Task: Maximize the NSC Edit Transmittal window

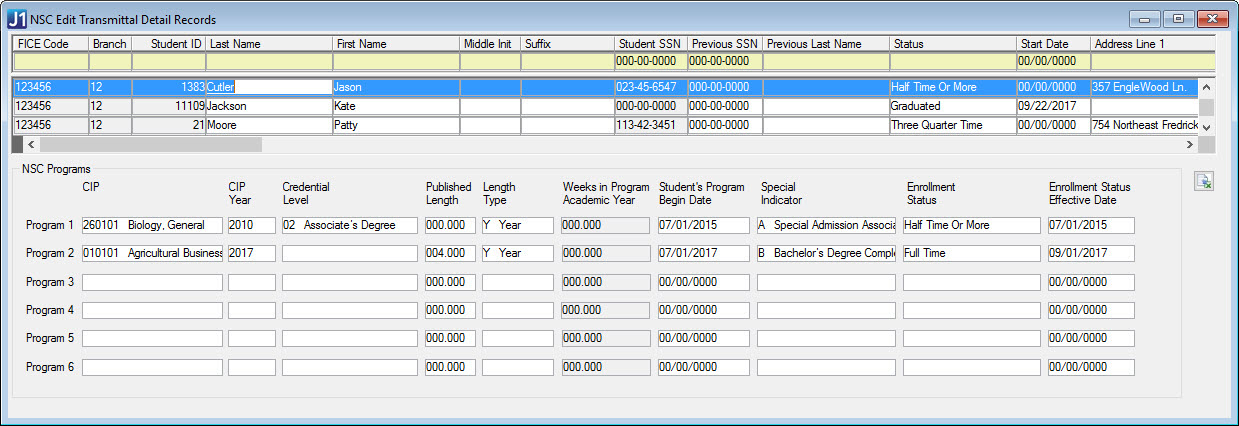Action: [x=1178, y=19]
